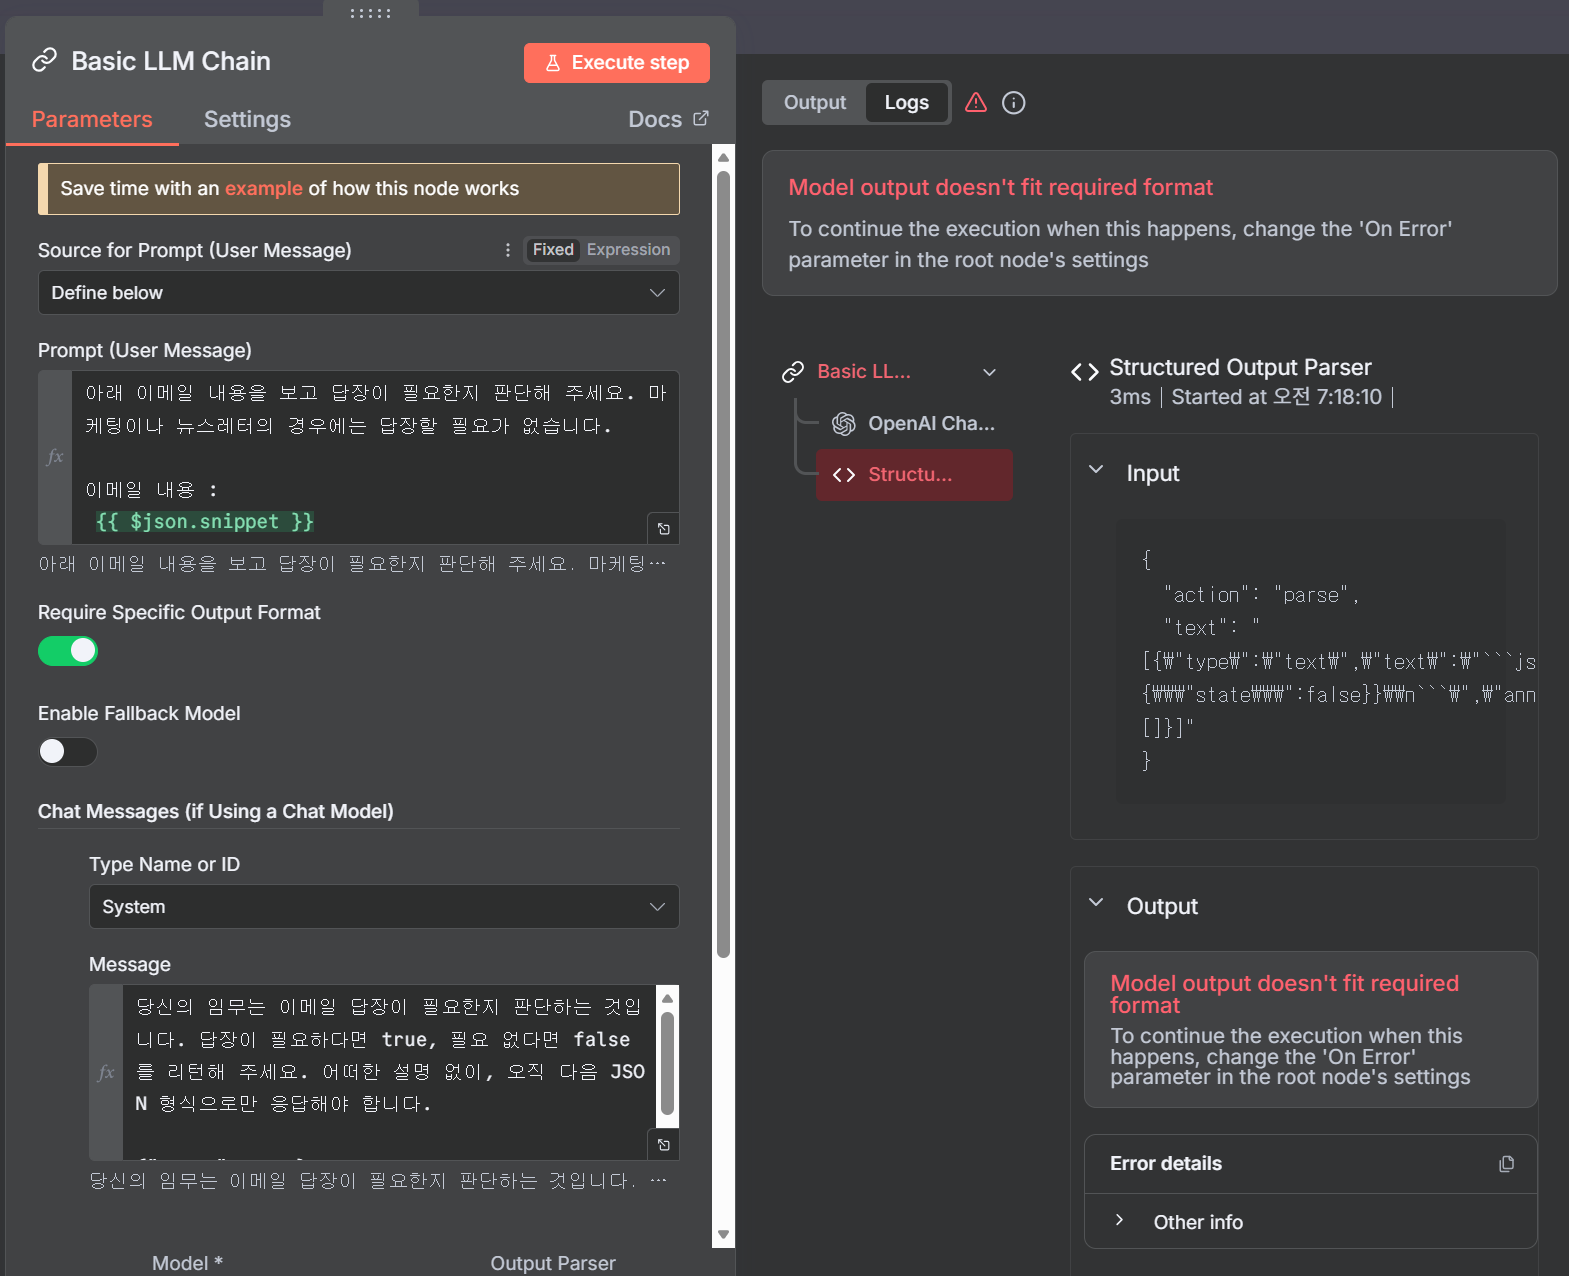Screen dimensions: 1569x1276
Task: Select Fixed mode for Source for Prompt
Action: click(553, 250)
